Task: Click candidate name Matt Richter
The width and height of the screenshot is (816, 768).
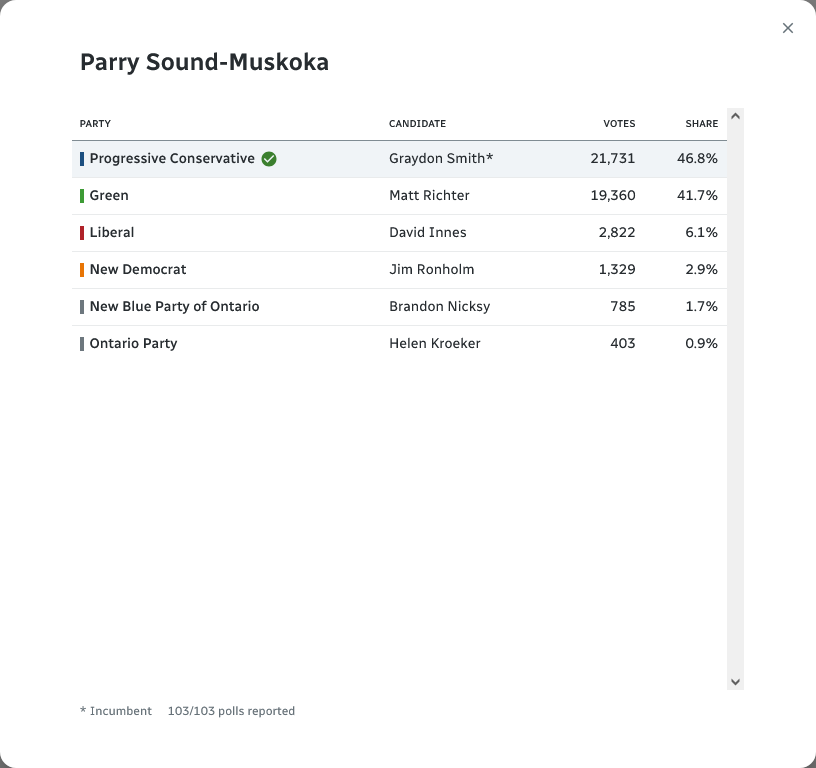Action: click(429, 196)
